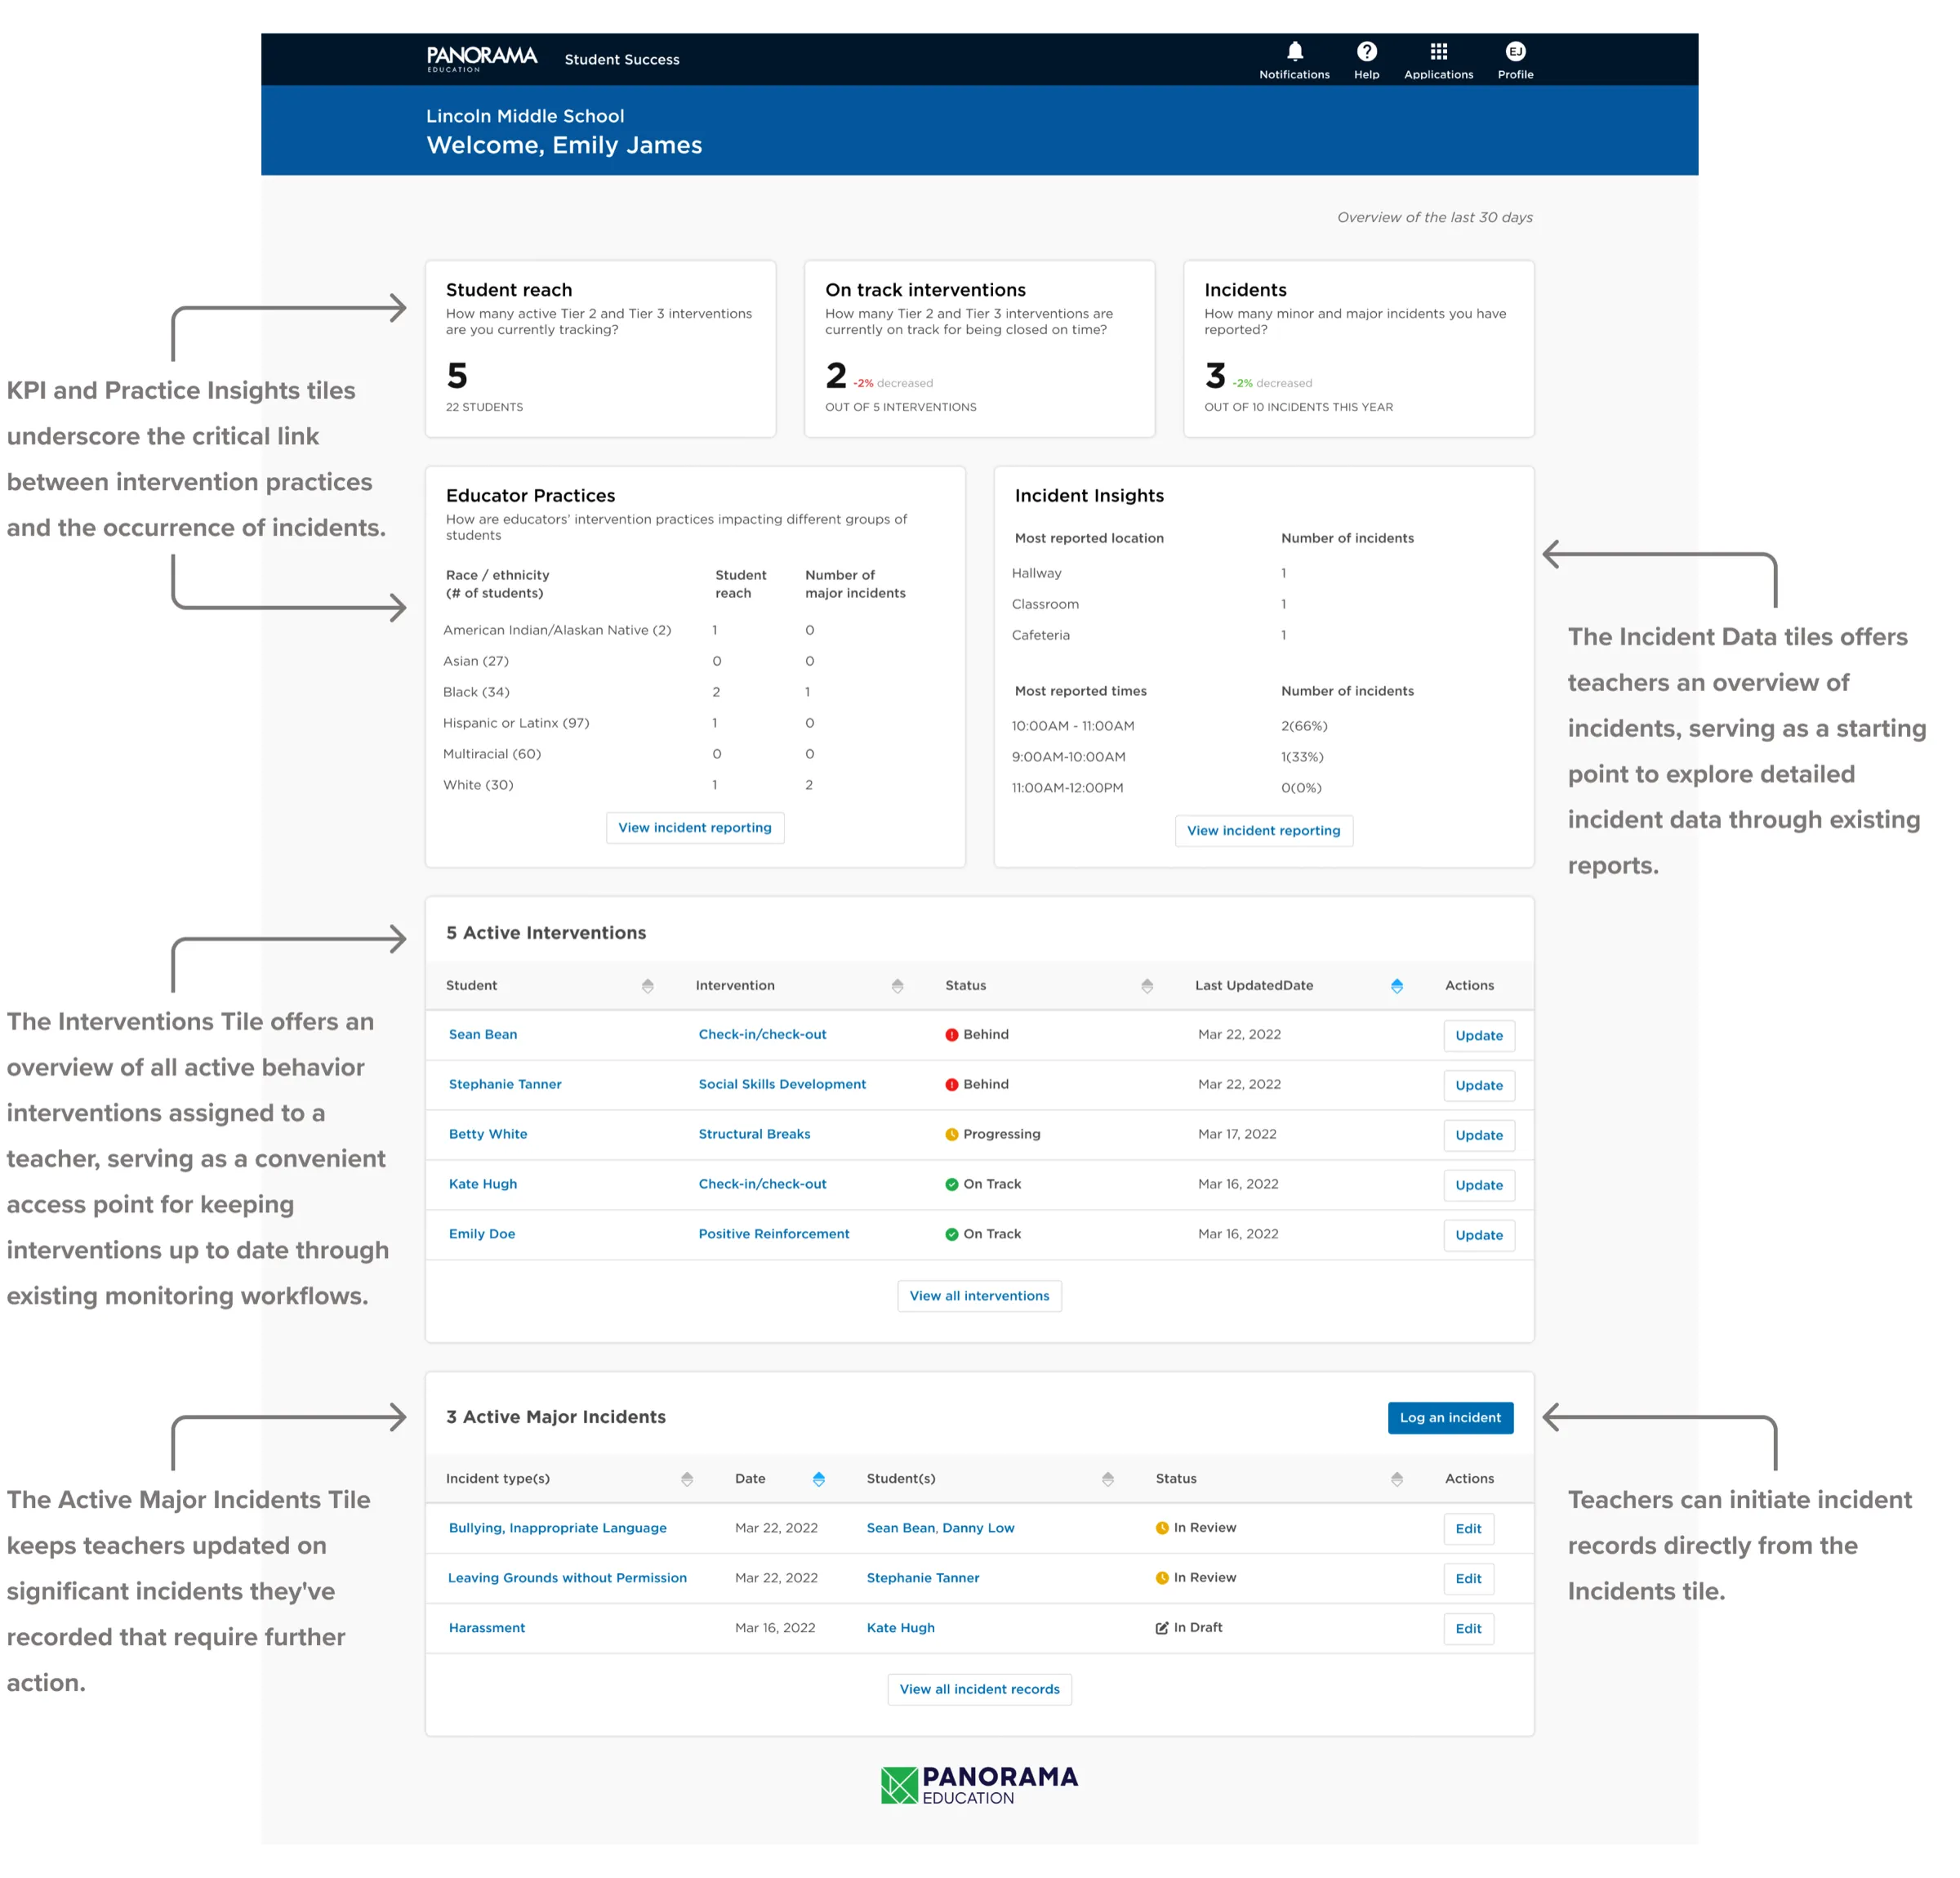Sort incidents by Student(s) column
Screen dimensions: 1960x1878
[x=1107, y=1479]
